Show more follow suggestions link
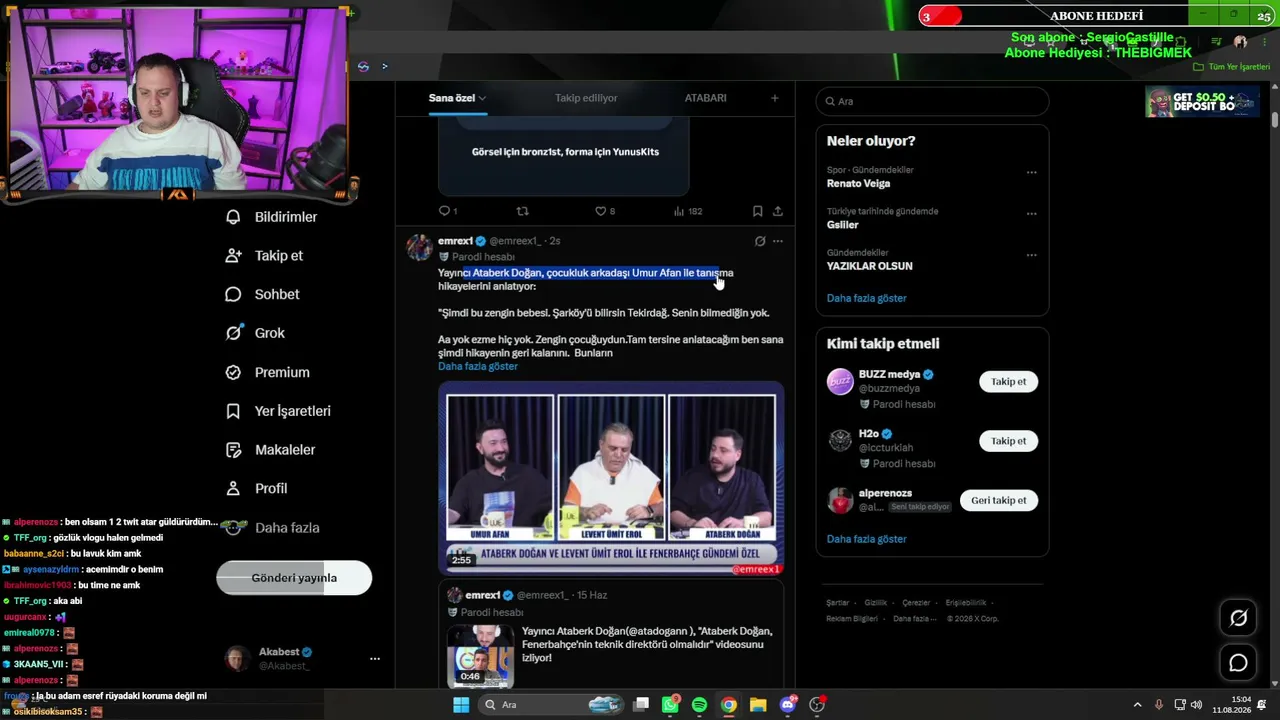 pyautogui.click(x=867, y=539)
